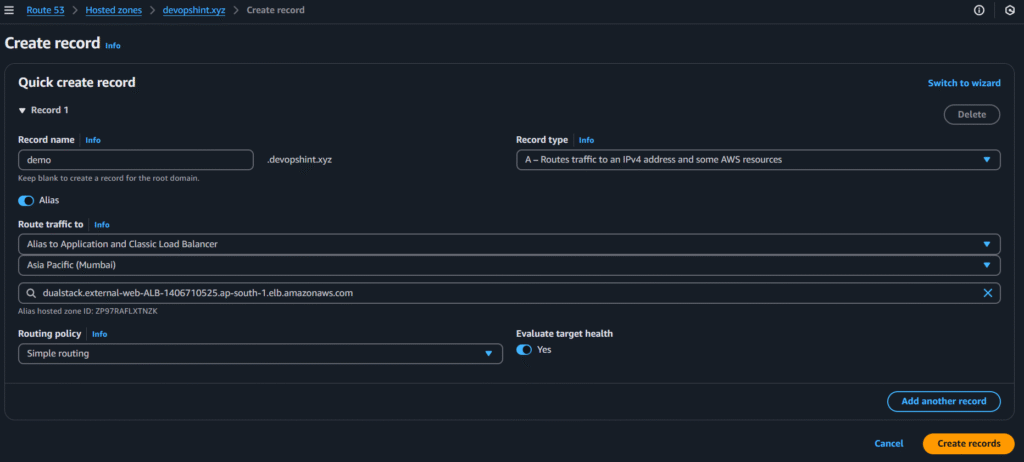Click the Keep blank to create a record hint
This screenshot has width=1024, height=462.
tap(109, 178)
